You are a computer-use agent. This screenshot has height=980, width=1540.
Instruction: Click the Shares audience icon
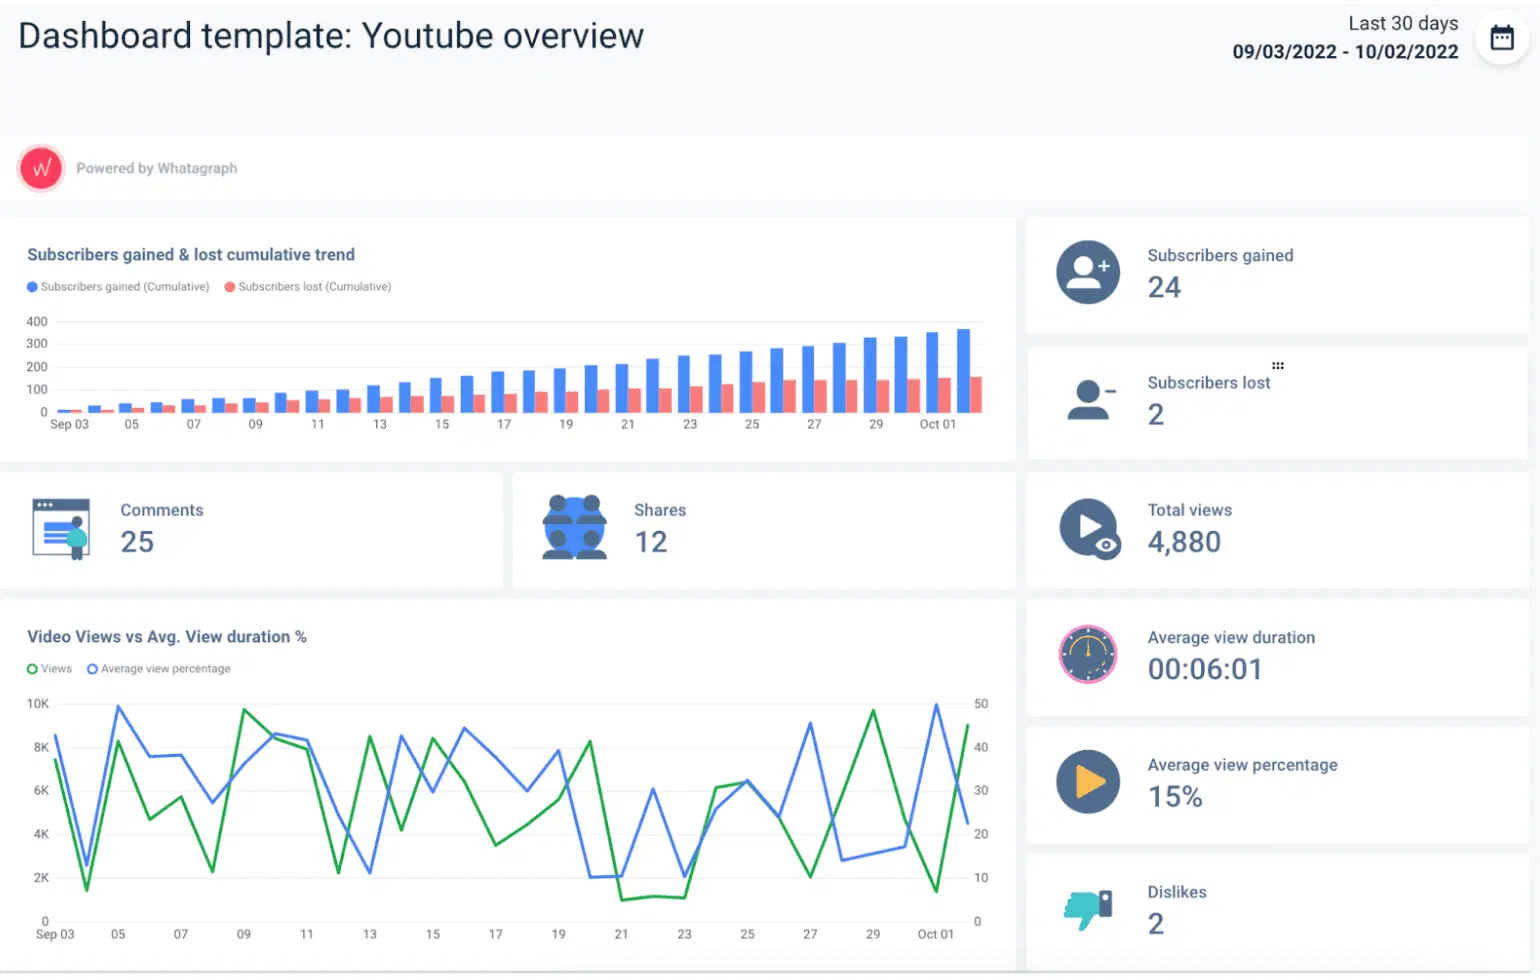point(574,528)
